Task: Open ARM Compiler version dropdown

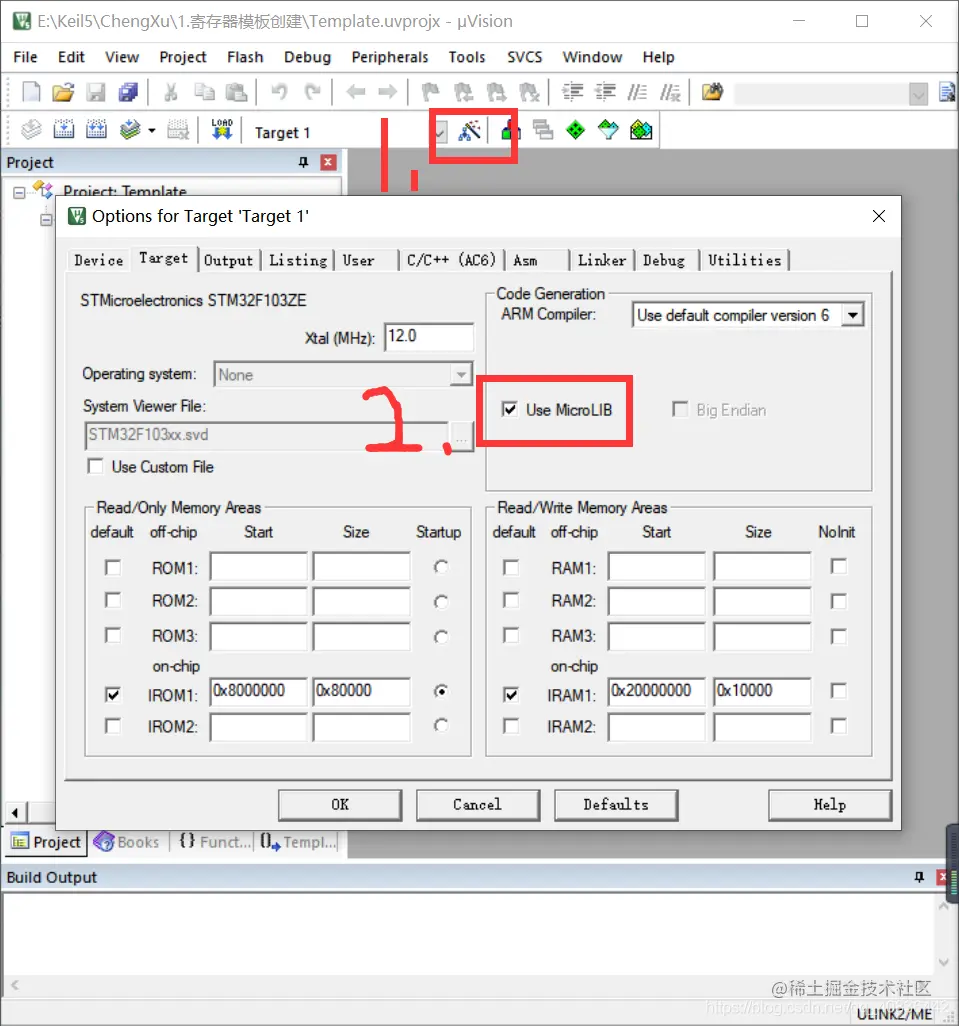Action: click(x=852, y=315)
